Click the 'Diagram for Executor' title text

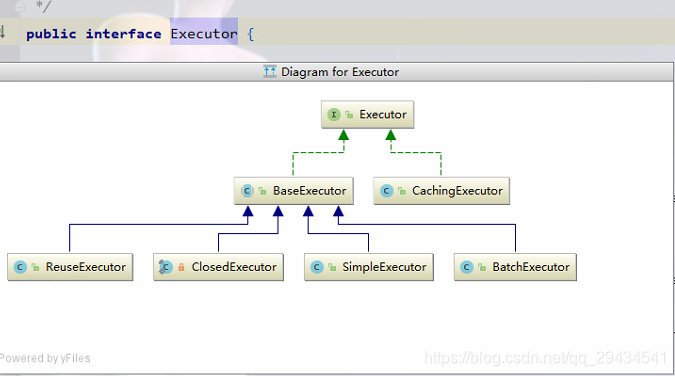tap(340, 72)
